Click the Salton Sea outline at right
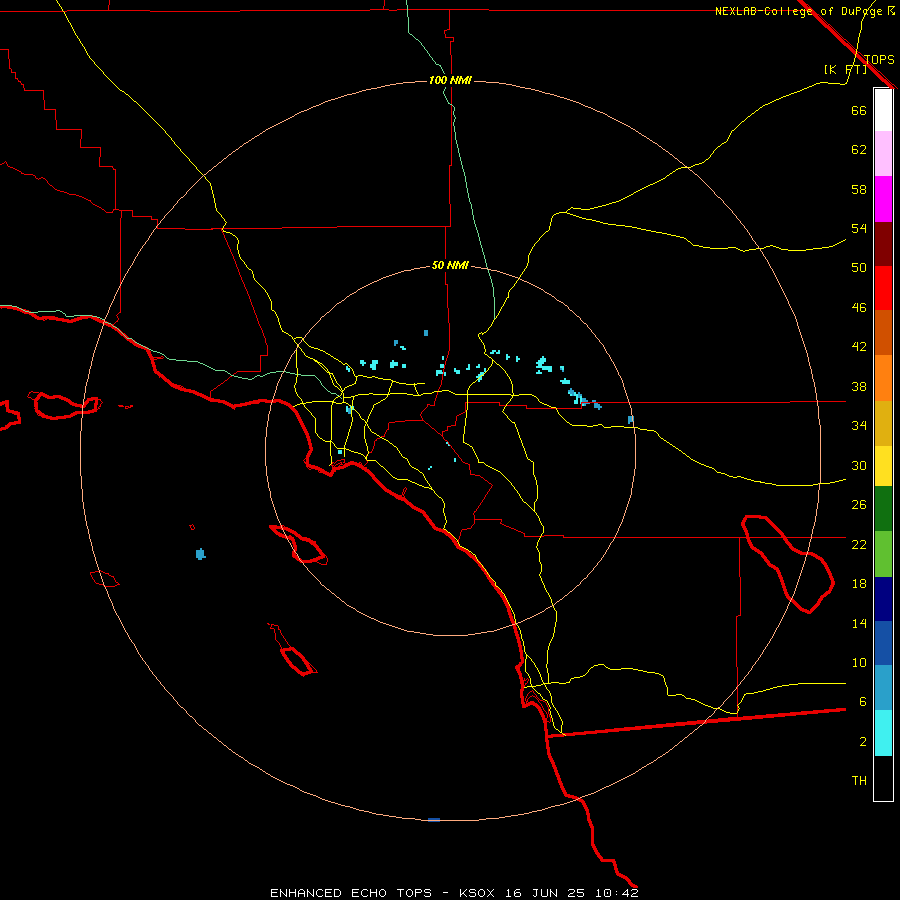 point(788,564)
